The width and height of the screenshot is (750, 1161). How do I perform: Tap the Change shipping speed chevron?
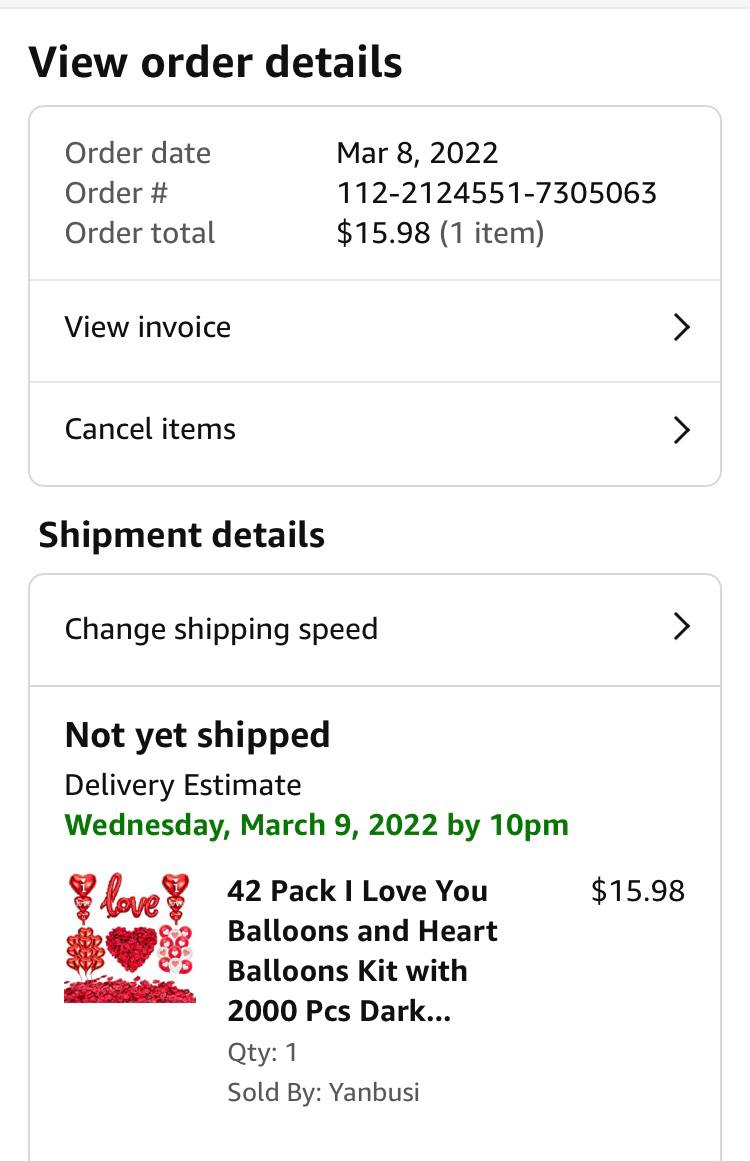pos(682,627)
